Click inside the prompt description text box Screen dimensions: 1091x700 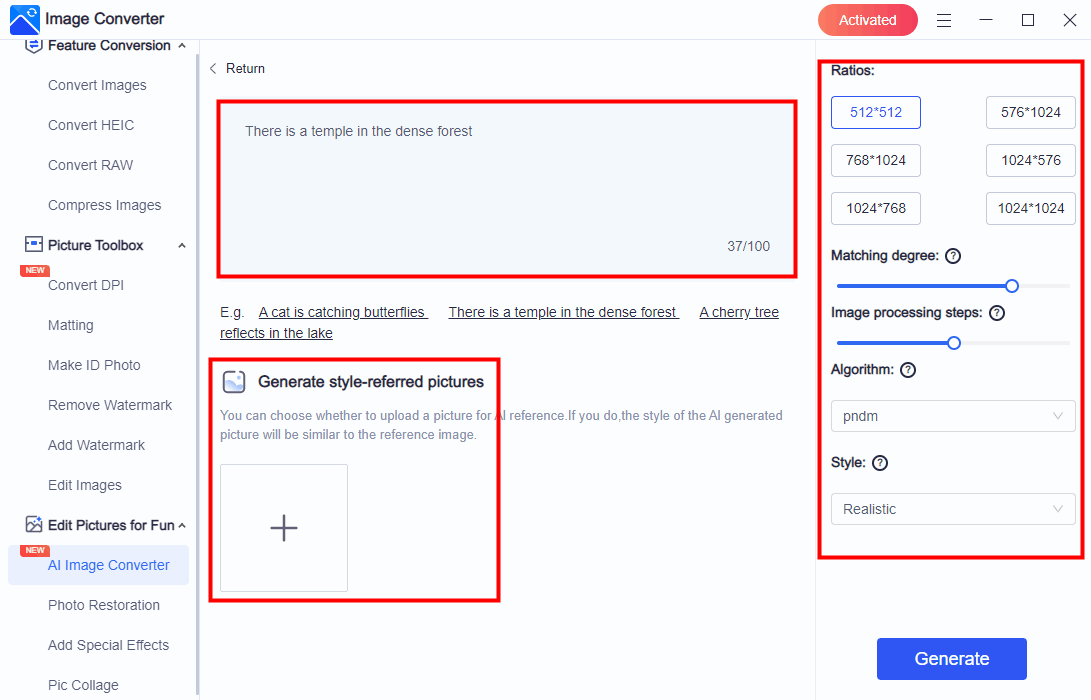(506, 190)
